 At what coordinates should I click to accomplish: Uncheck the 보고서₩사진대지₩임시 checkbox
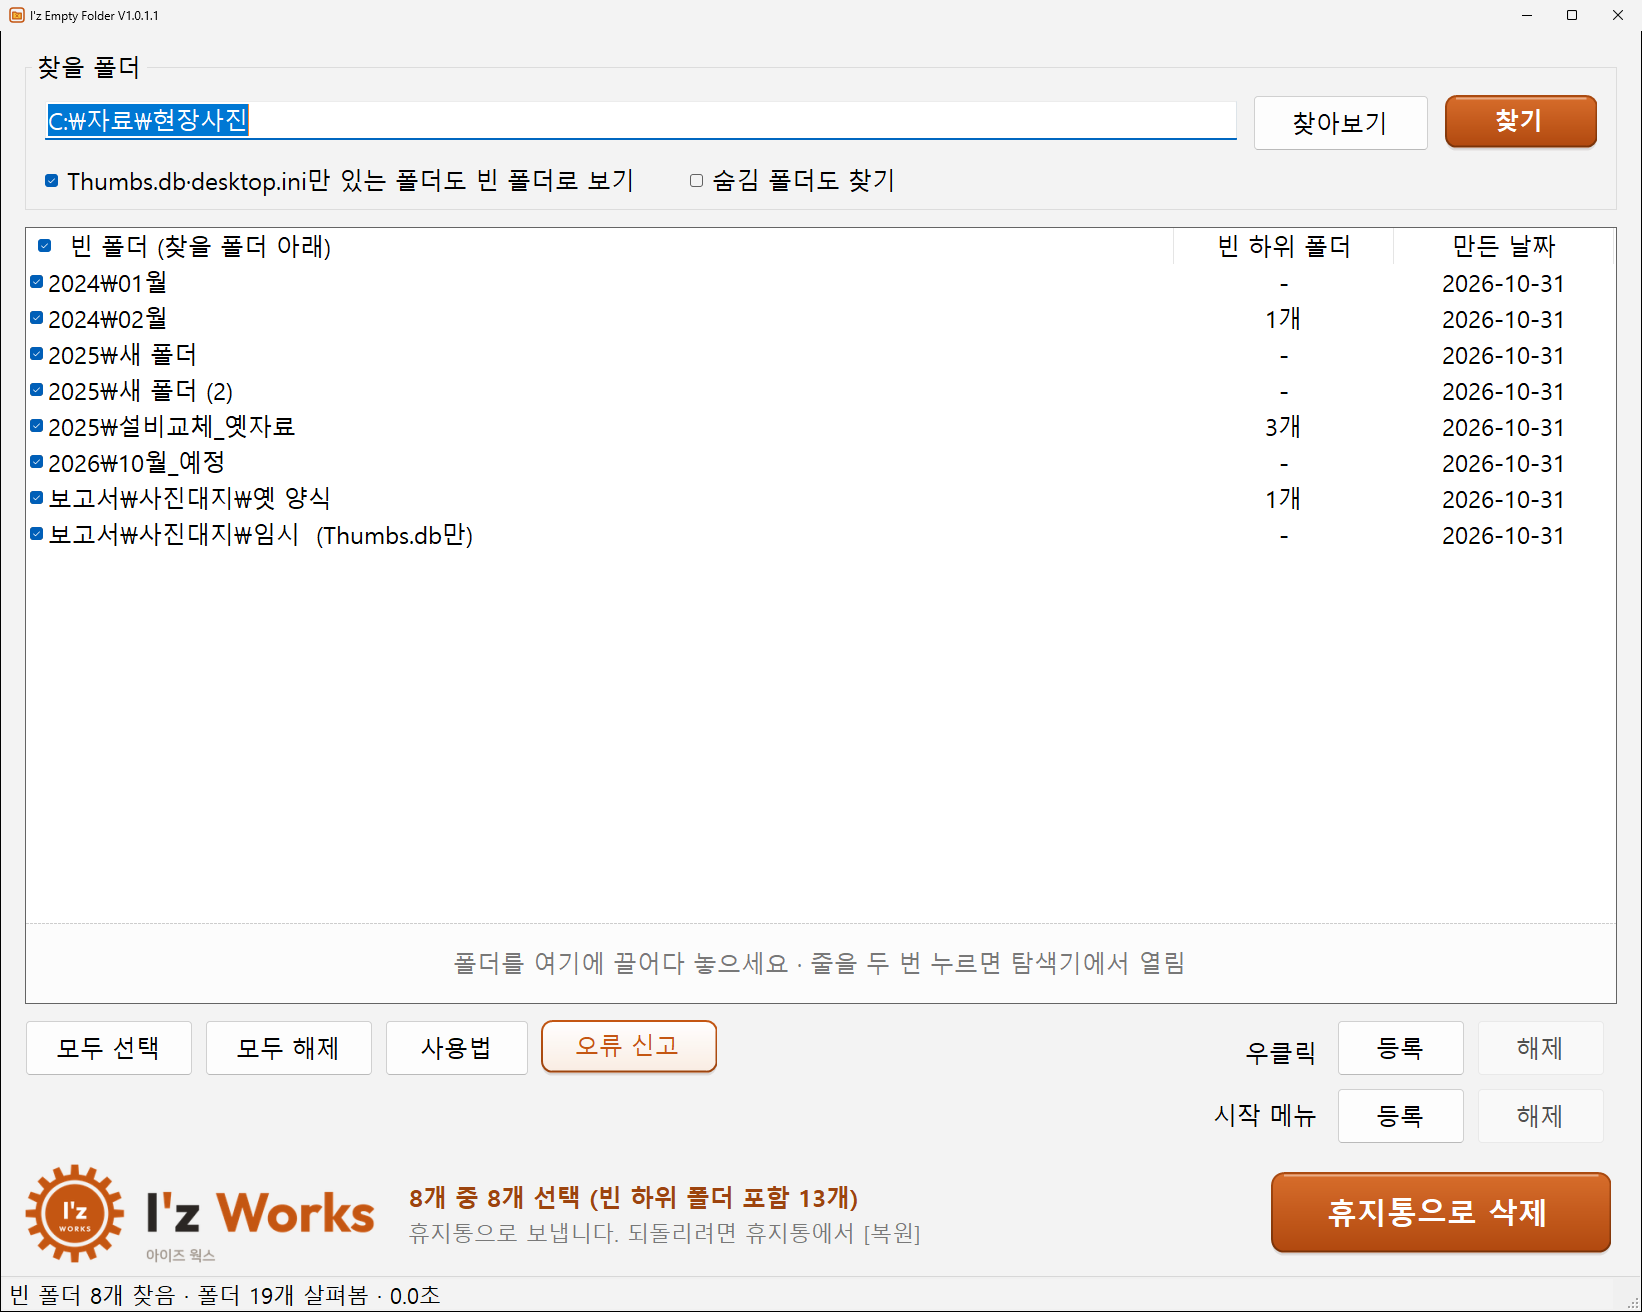(x=36, y=535)
